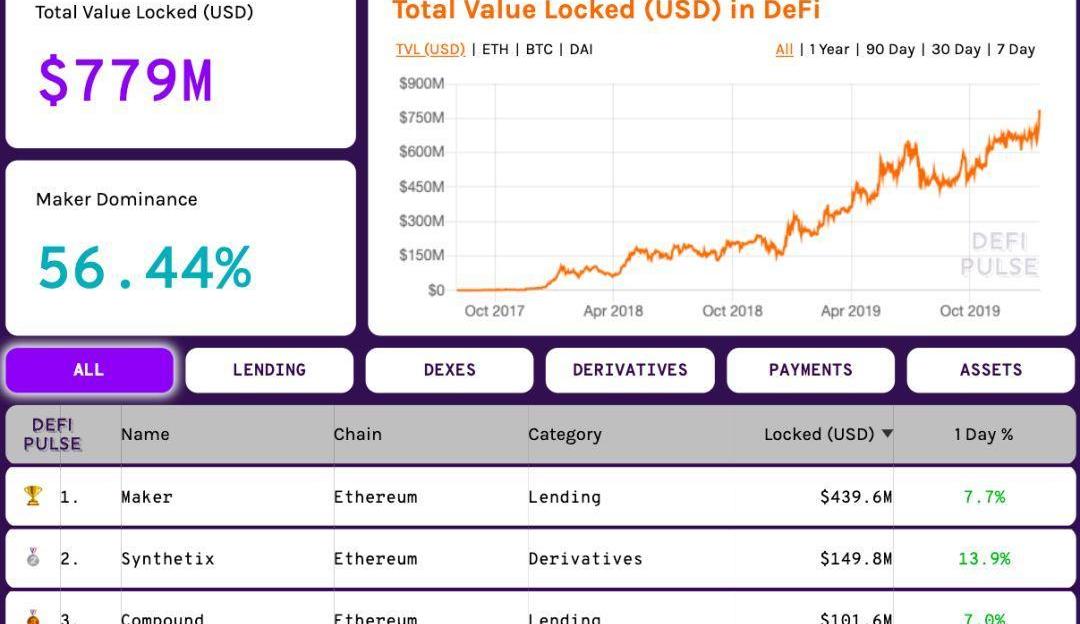This screenshot has width=1080, height=624.
Task: Select the ALL category tab
Action: [x=89, y=370]
